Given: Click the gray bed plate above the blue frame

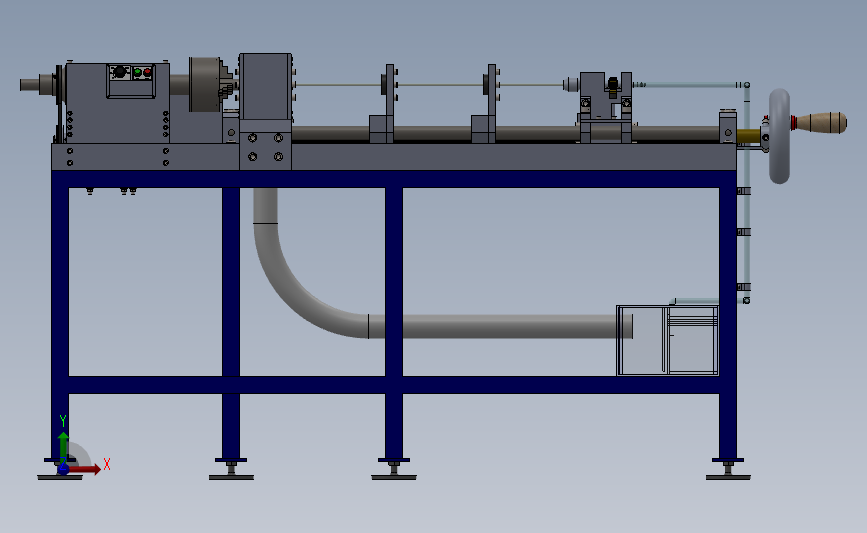Looking at the screenshot, I should click(x=394, y=157).
